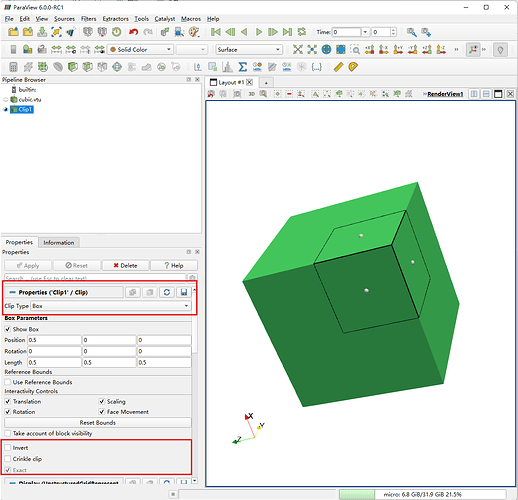518x500 pixels.
Task: Click the Reset Bounds button
Action: [x=98, y=422]
